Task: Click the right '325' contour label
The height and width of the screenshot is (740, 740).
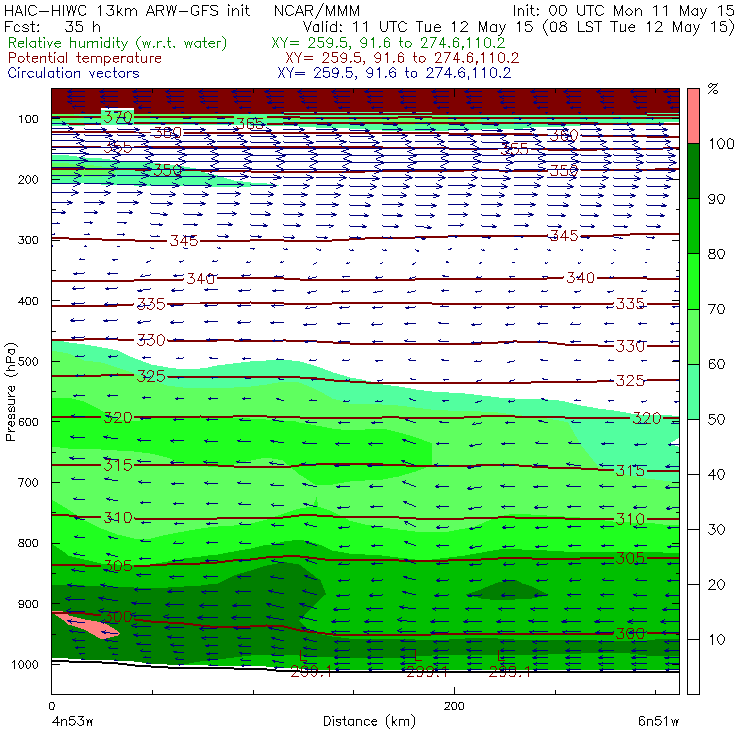Action: 630,380
